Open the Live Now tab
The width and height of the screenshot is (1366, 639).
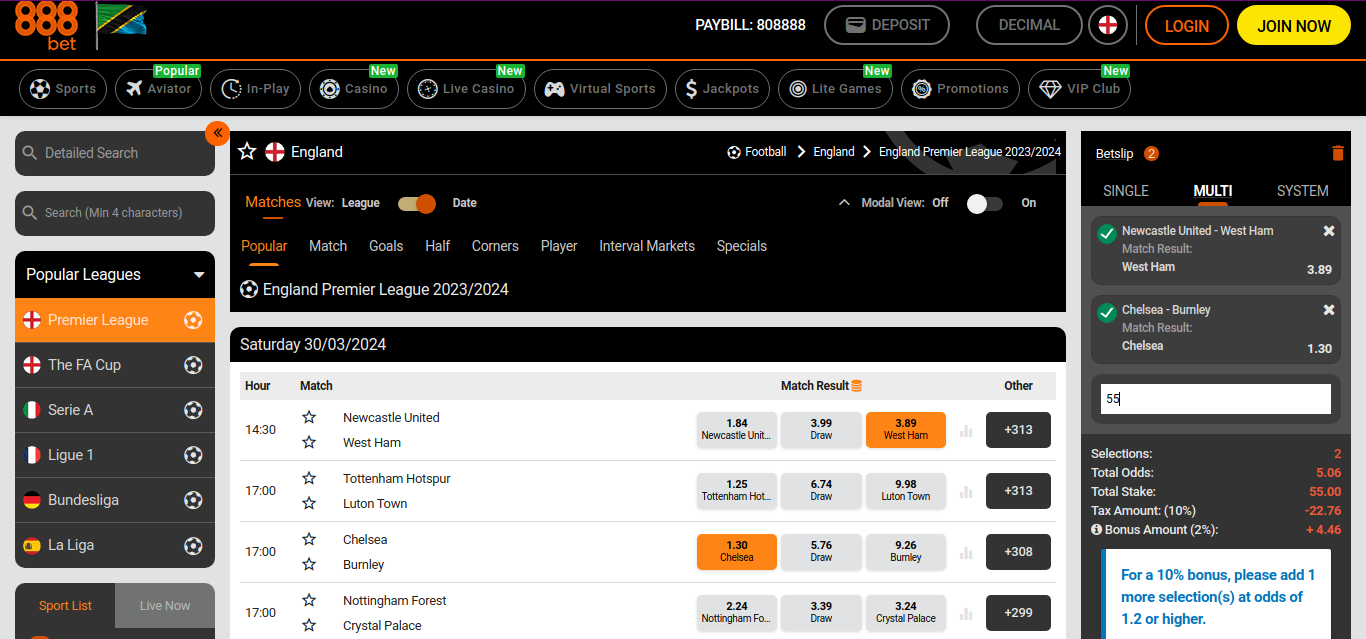[x=165, y=605]
